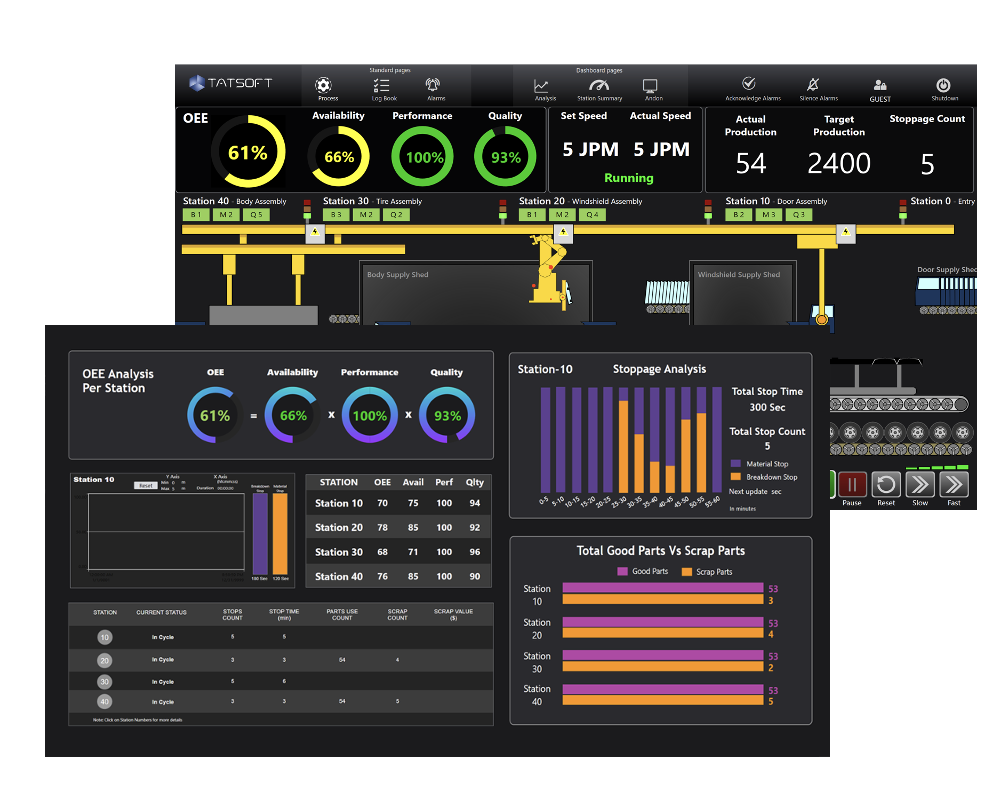Open the Analysis dashboard icon
1004x790 pixels.
(x=542, y=87)
